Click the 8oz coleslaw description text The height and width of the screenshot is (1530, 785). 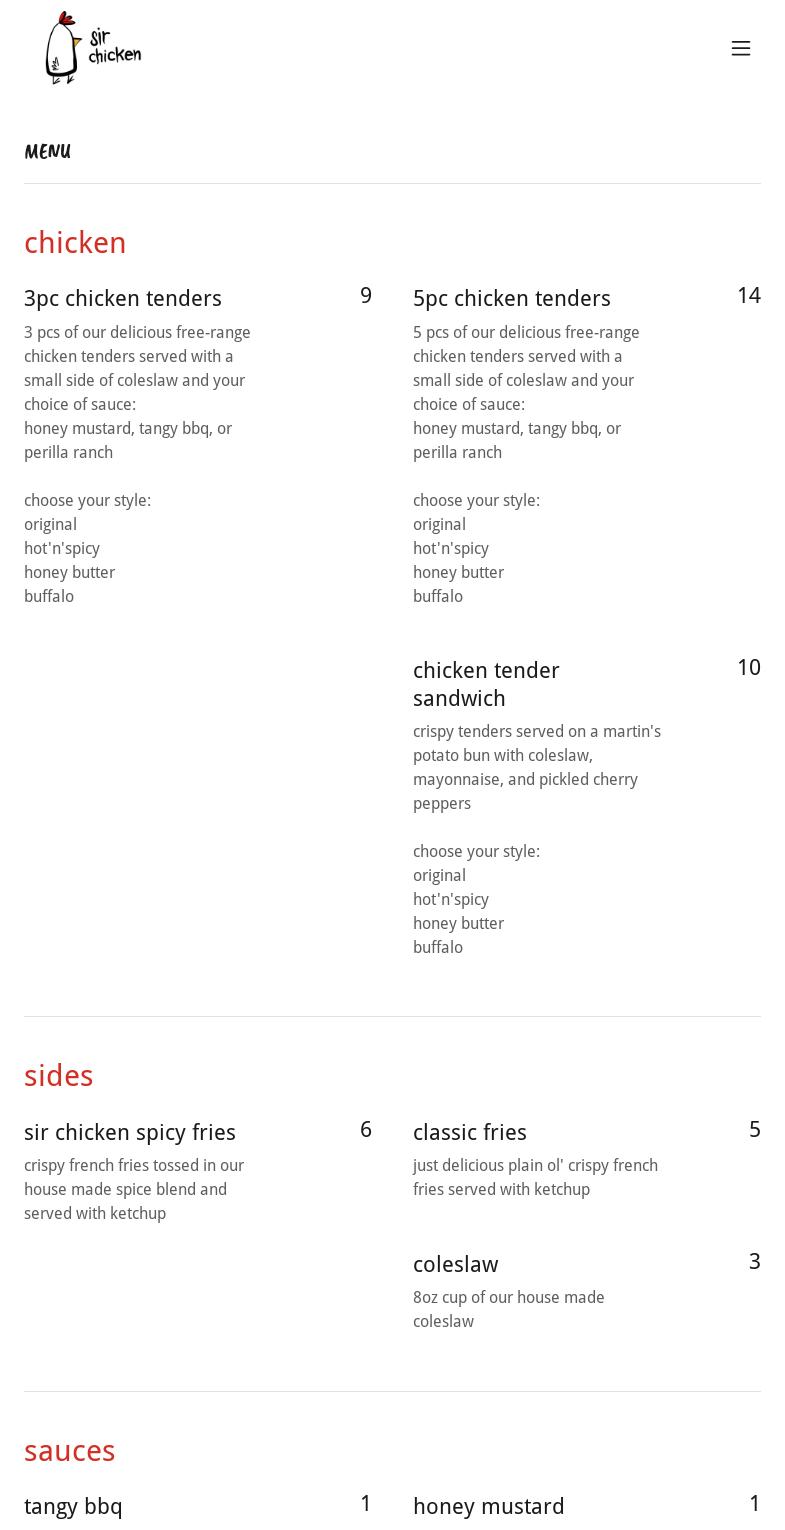(508, 1309)
